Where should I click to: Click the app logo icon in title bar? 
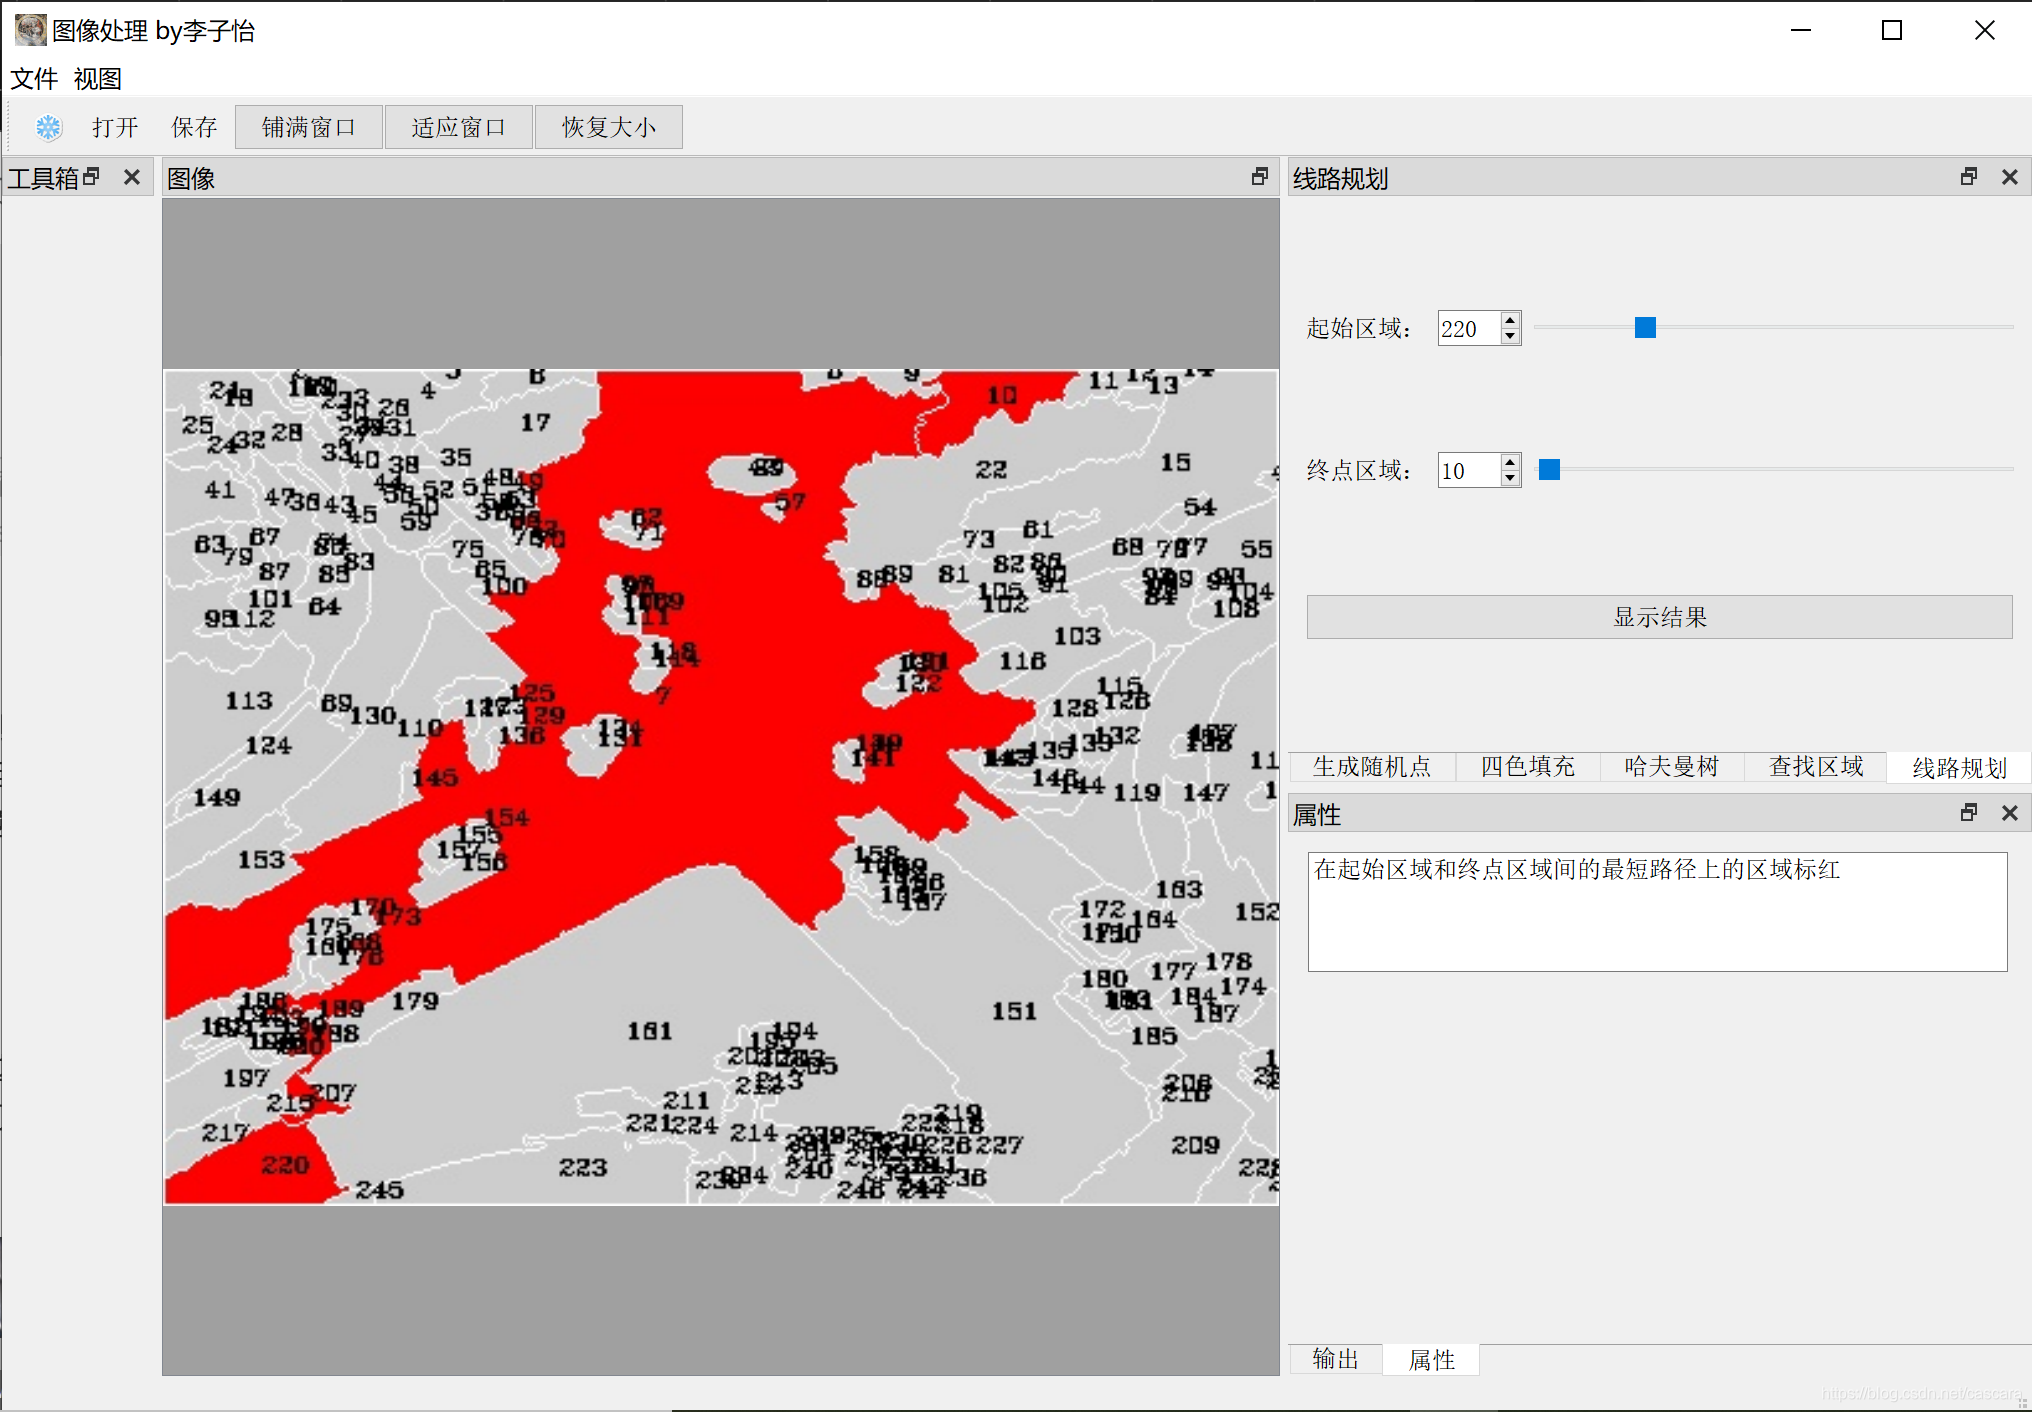pyautogui.click(x=30, y=30)
